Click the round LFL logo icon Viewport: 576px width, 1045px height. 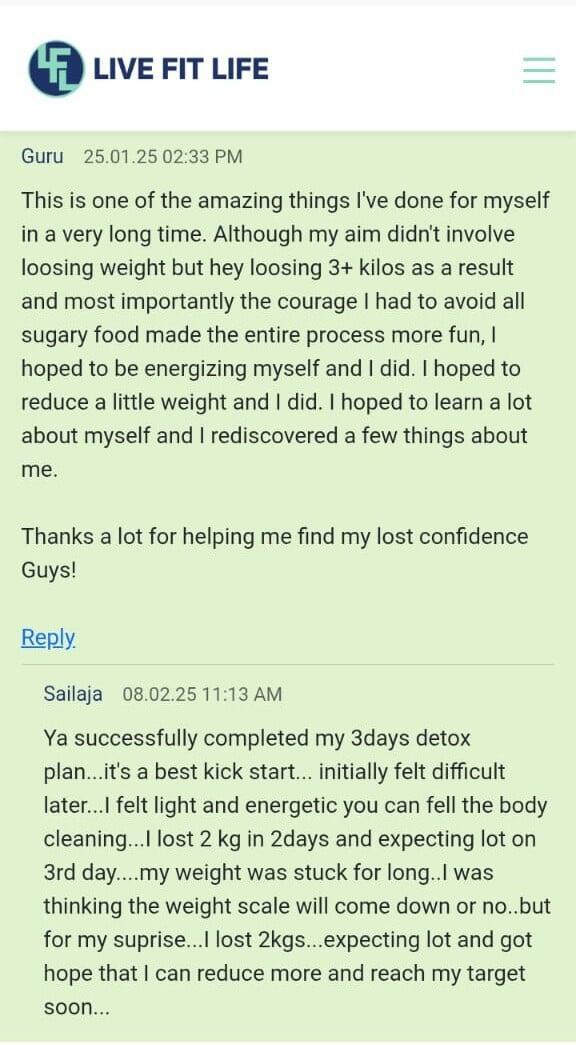coord(56,69)
